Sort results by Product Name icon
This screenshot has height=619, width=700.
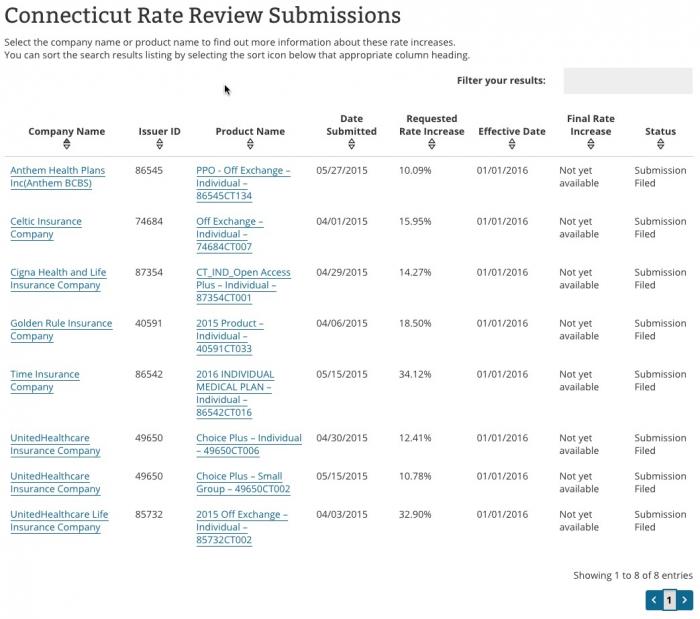250,145
